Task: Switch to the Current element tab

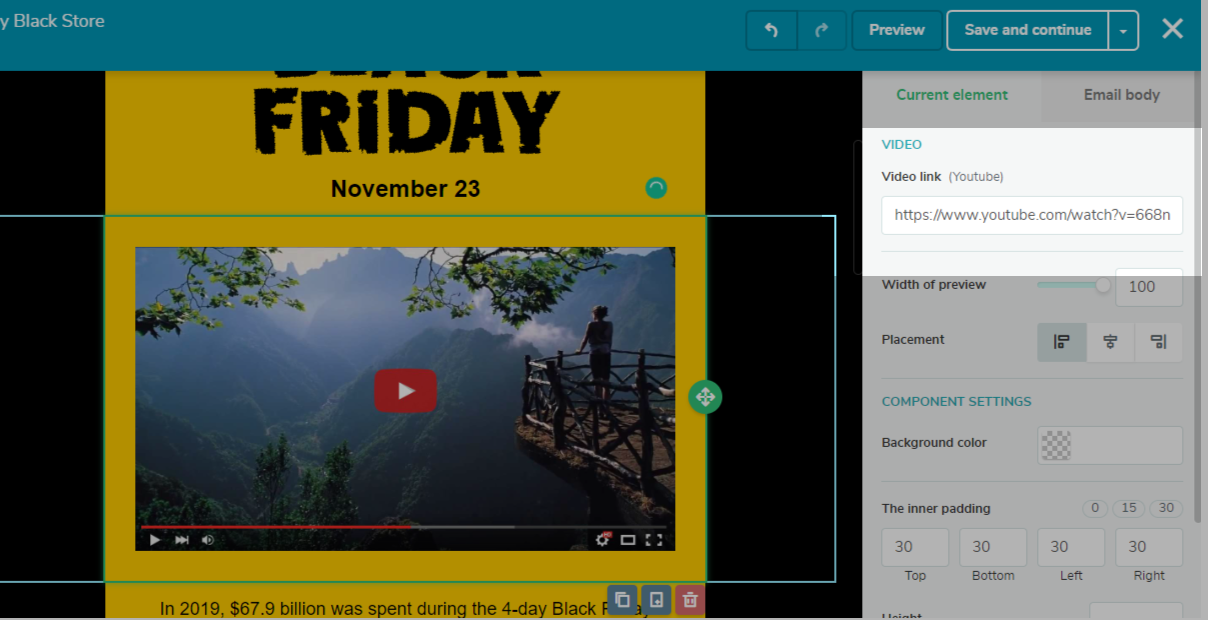Action: click(952, 95)
